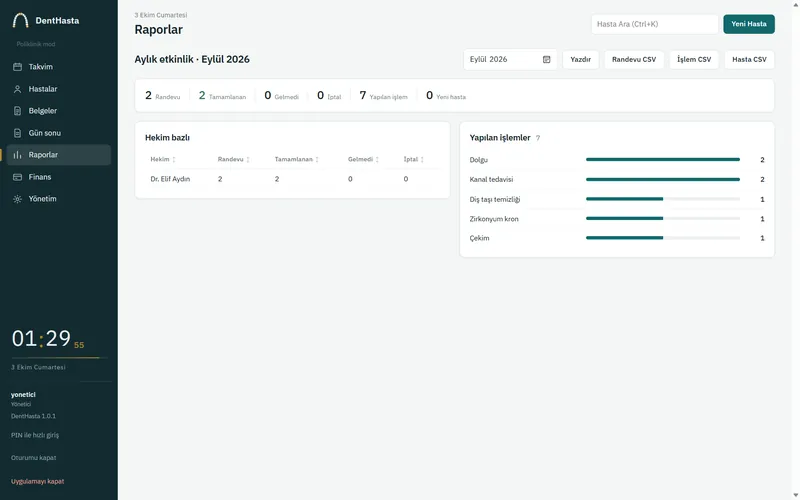Click the help question mark beside Yapılan işlemler
Viewport: 800px width, 500px height.
[x=538, y=138]
